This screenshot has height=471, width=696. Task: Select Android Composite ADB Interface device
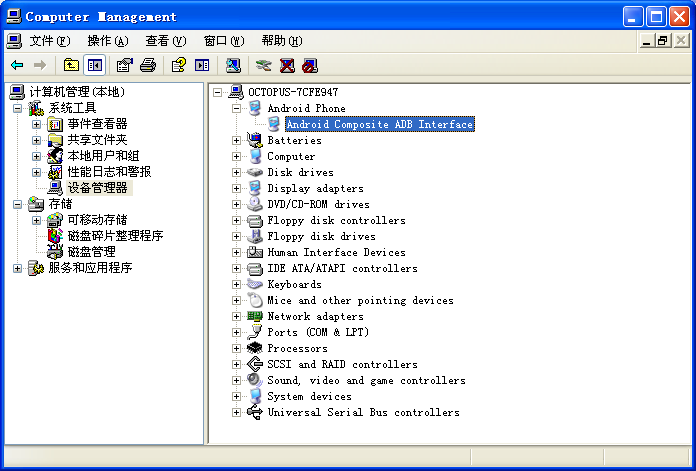pyautogui.click(x=380, y=124)
